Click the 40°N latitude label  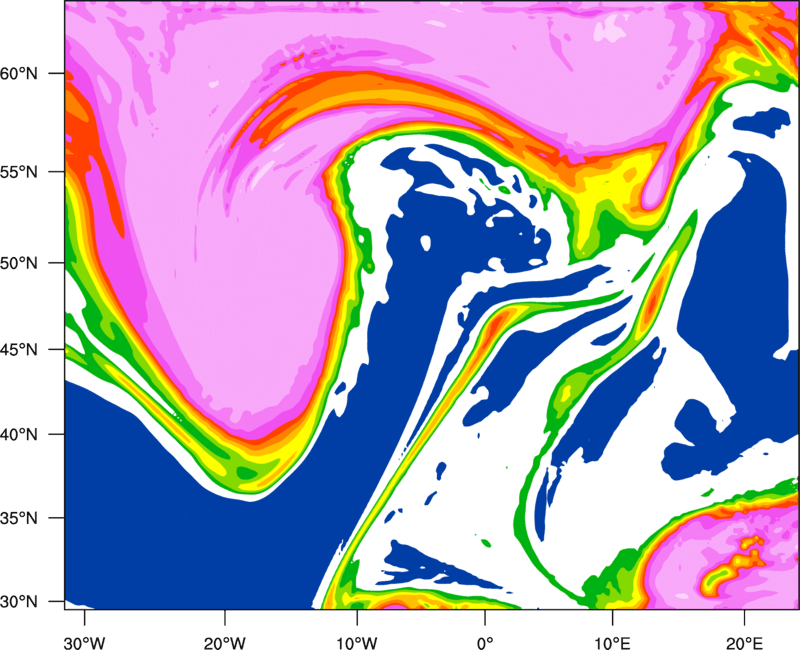[19, 435]
